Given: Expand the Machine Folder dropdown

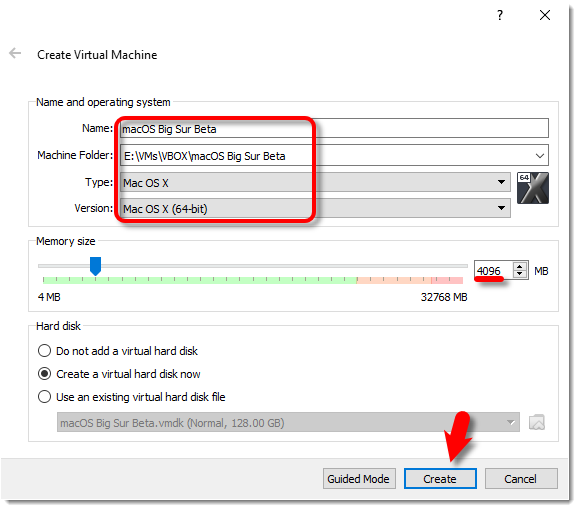Looking at the screenshot, I should (540, 156).
